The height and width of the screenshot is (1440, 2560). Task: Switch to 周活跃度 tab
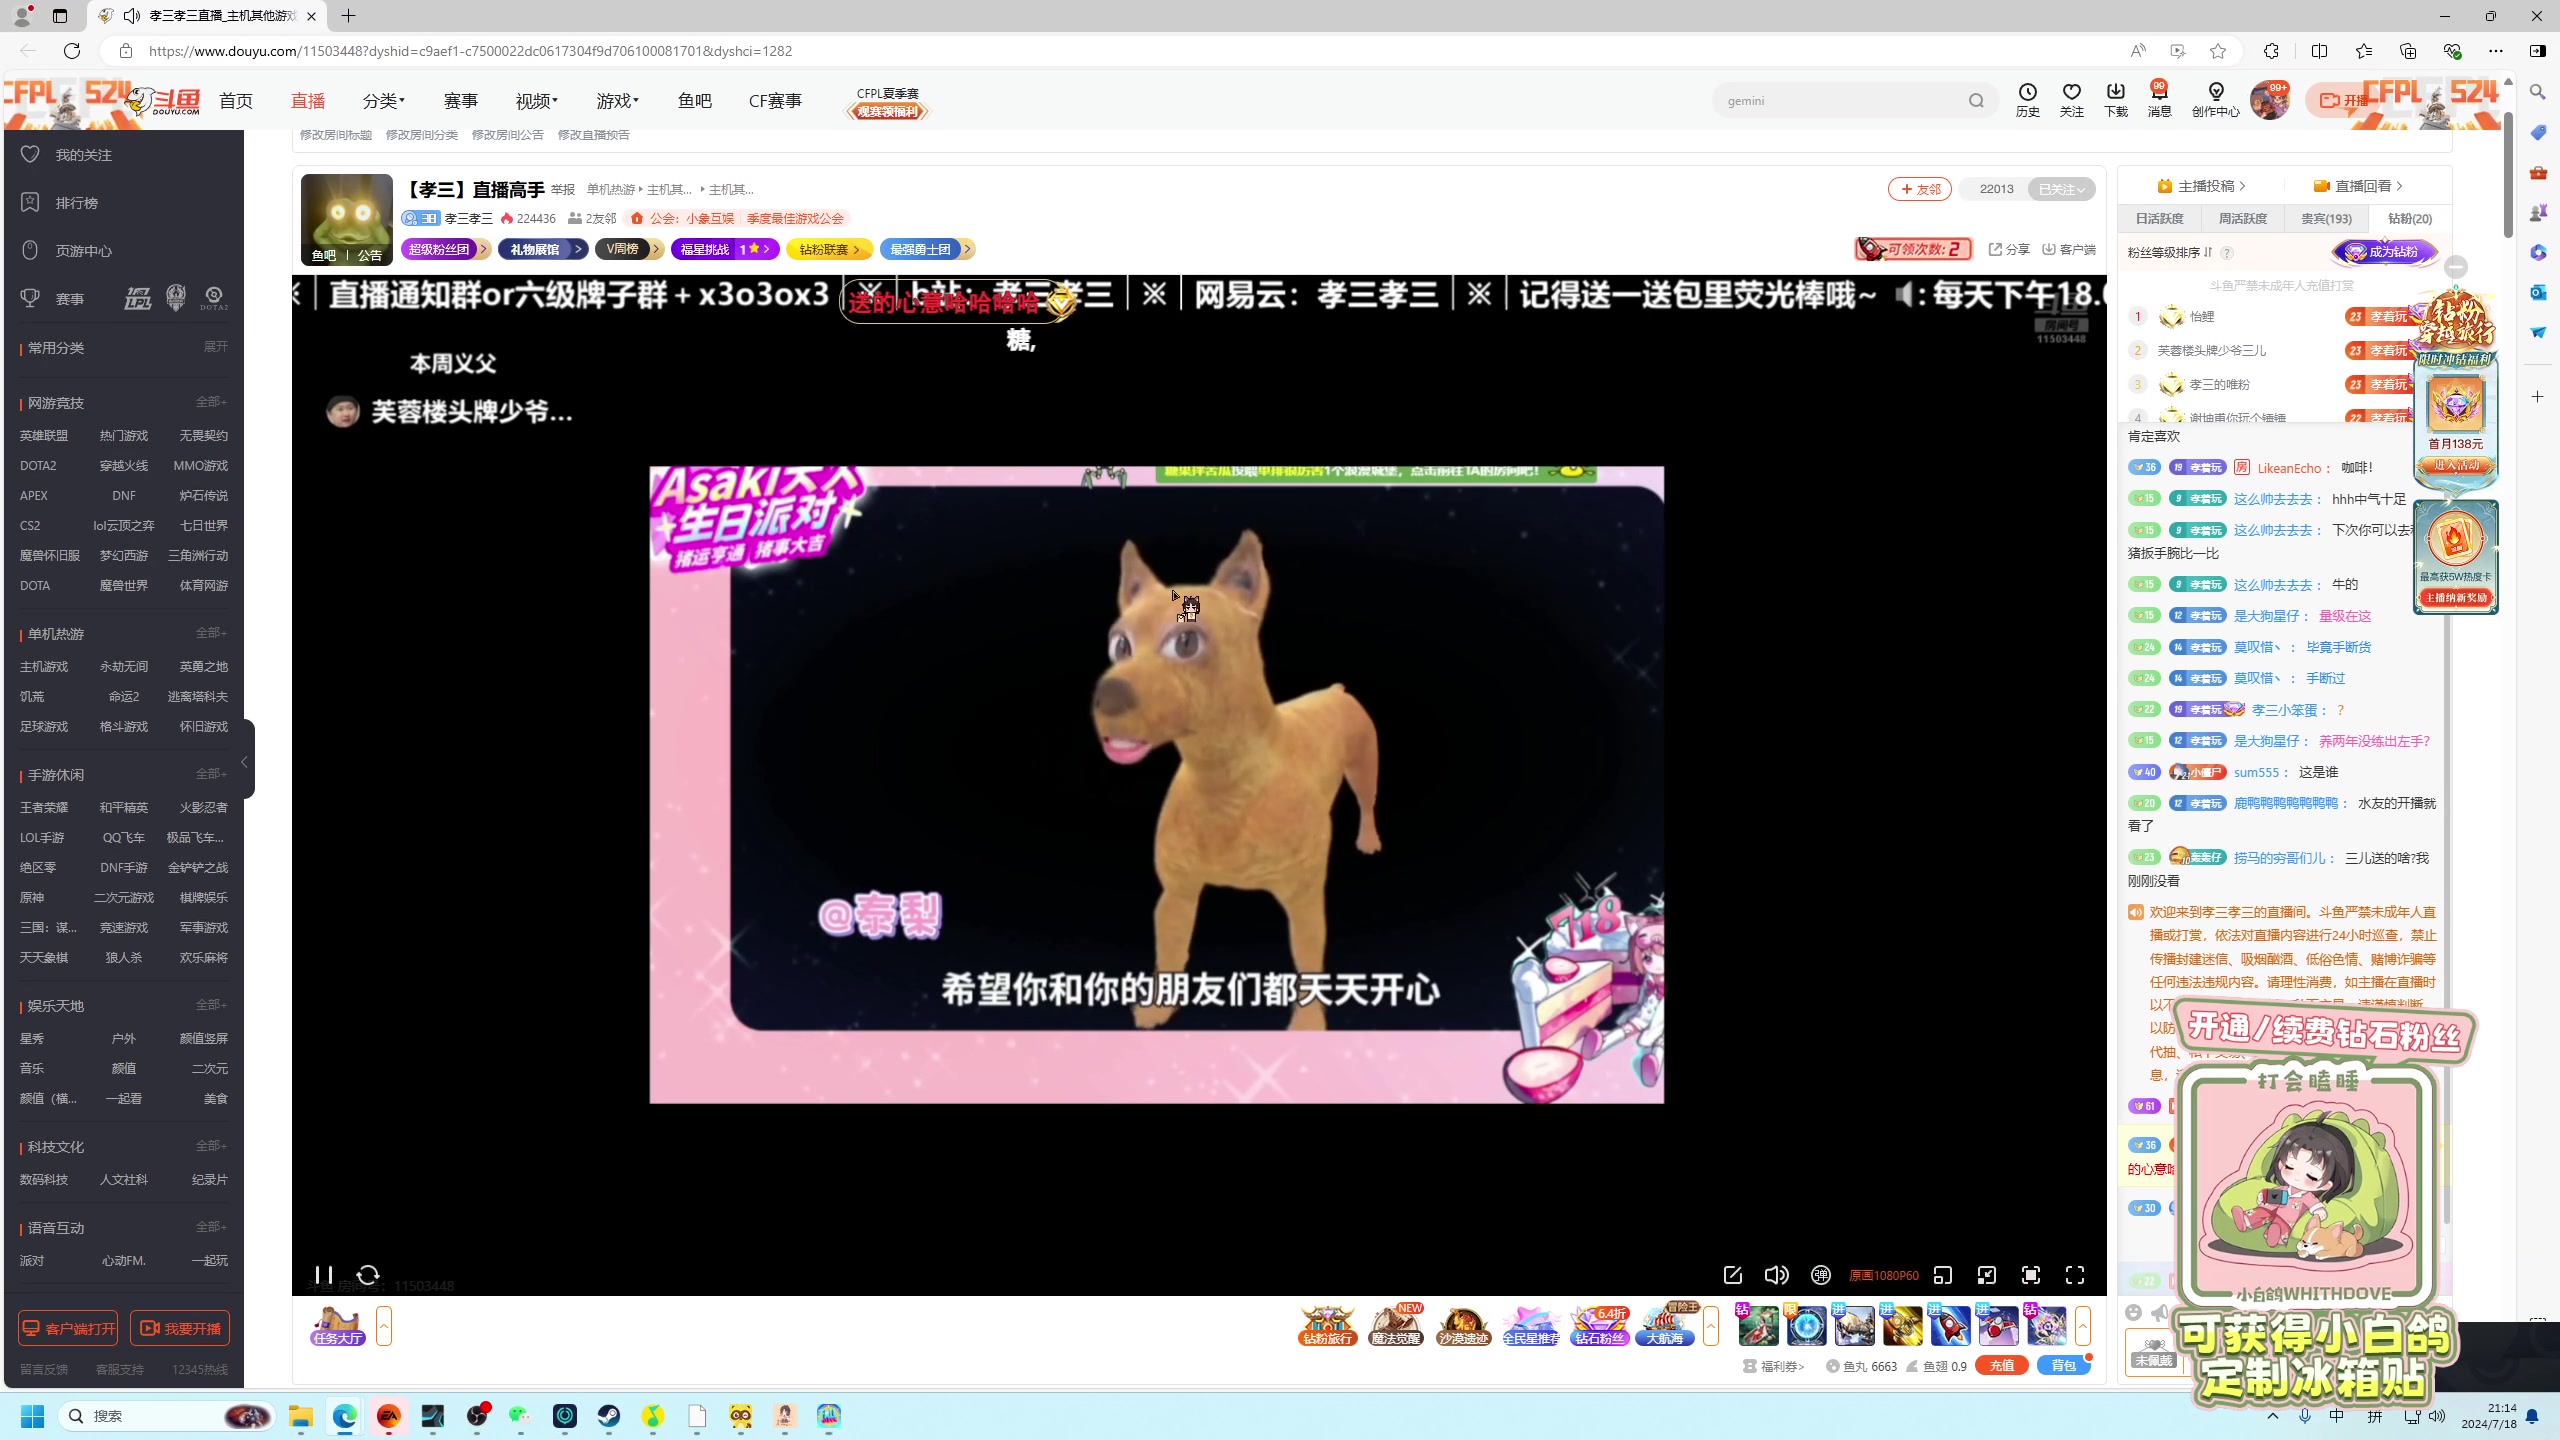[2243, 218]
